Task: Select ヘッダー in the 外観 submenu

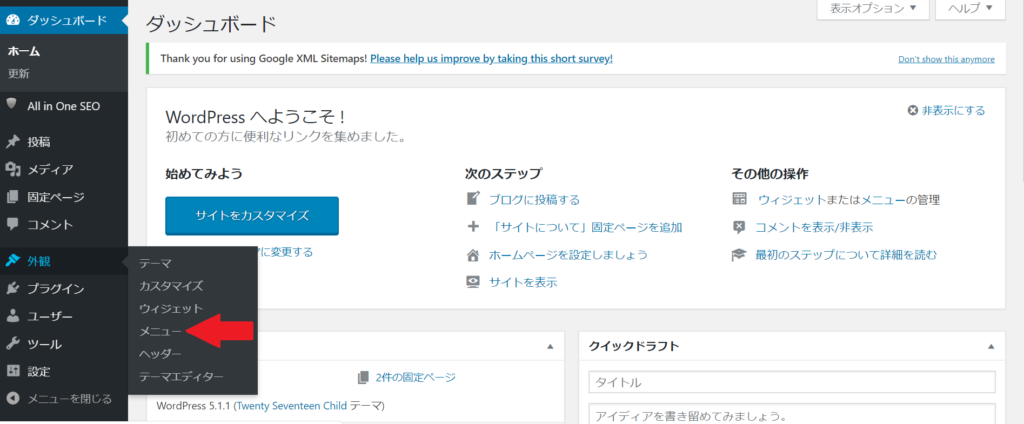Action: pyautogui.click(x=160, y=353)
